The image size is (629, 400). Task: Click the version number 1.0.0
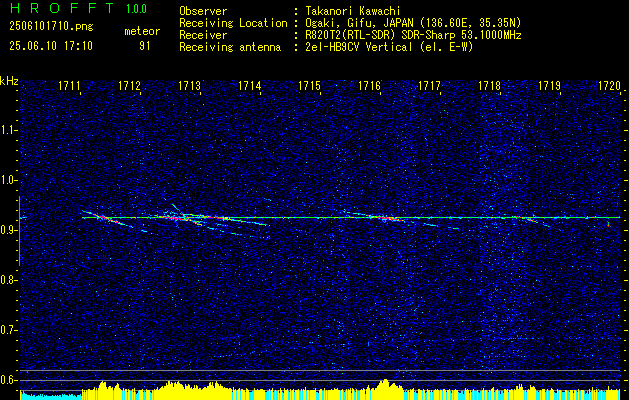pyautogui.click(x=136, y=9)
